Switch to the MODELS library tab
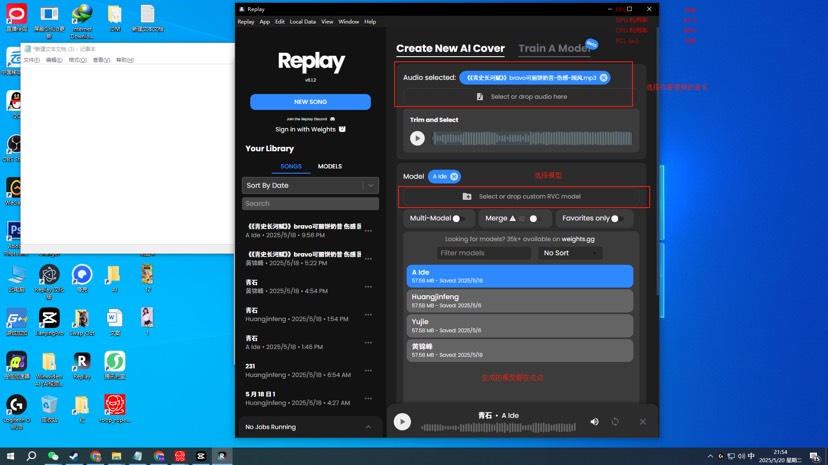 (x=330, y=166)
